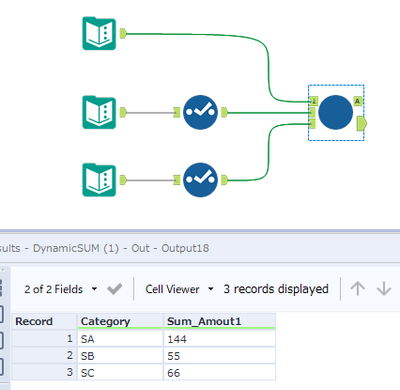Image resolution: width=400 pixels, height=390 pixels.
Task: Click the Record column header
Action: (44, 321)
